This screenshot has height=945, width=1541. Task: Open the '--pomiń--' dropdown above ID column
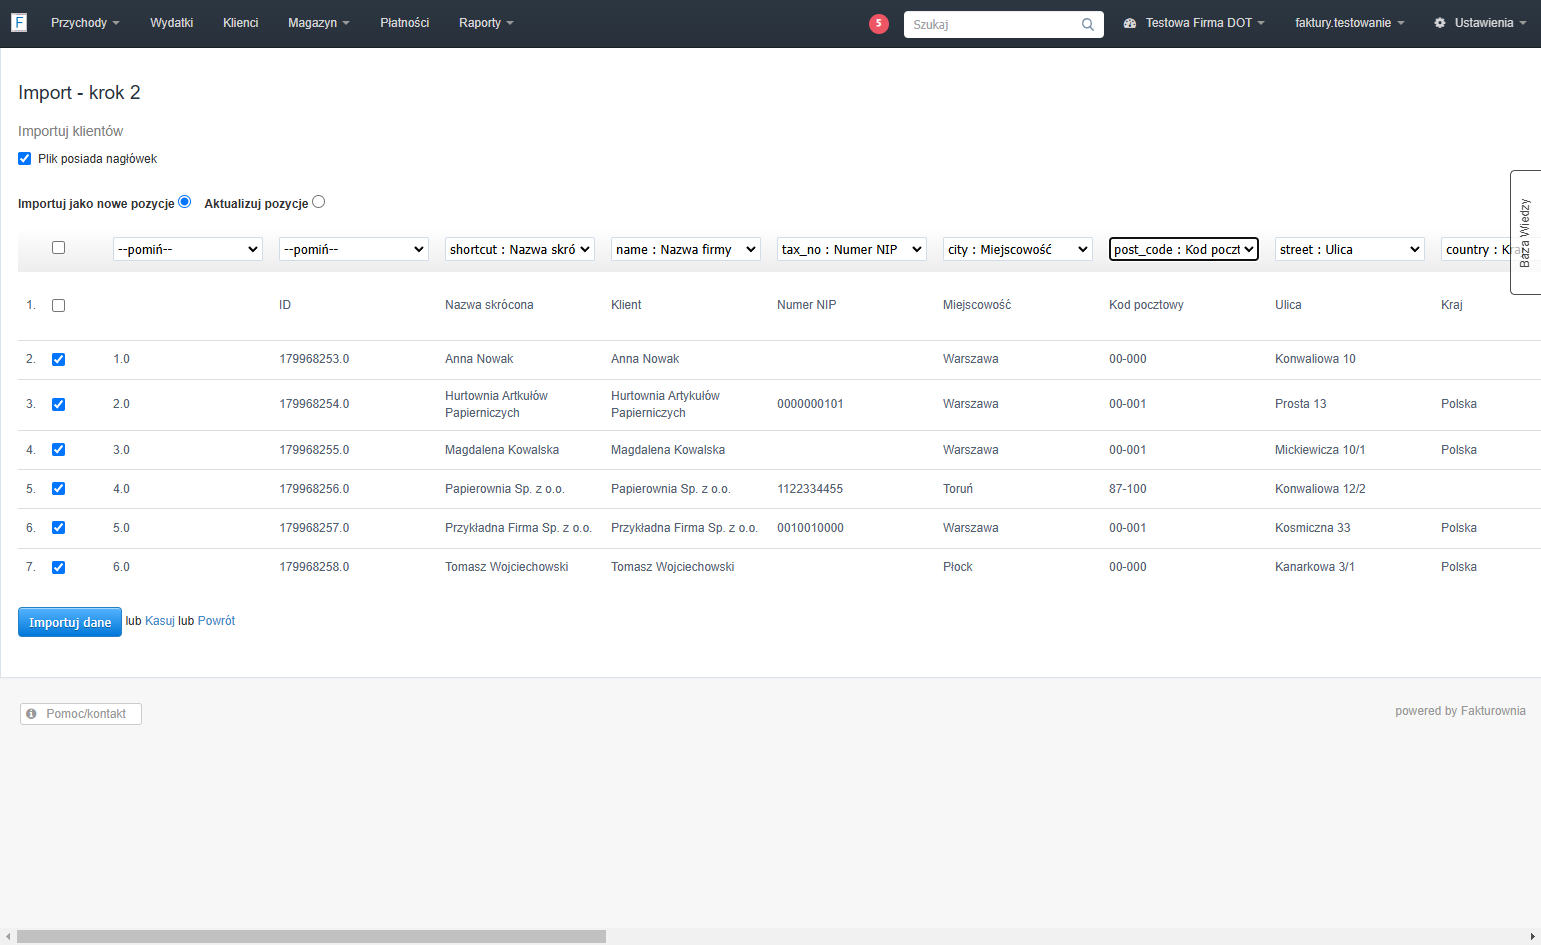(354, 249)
